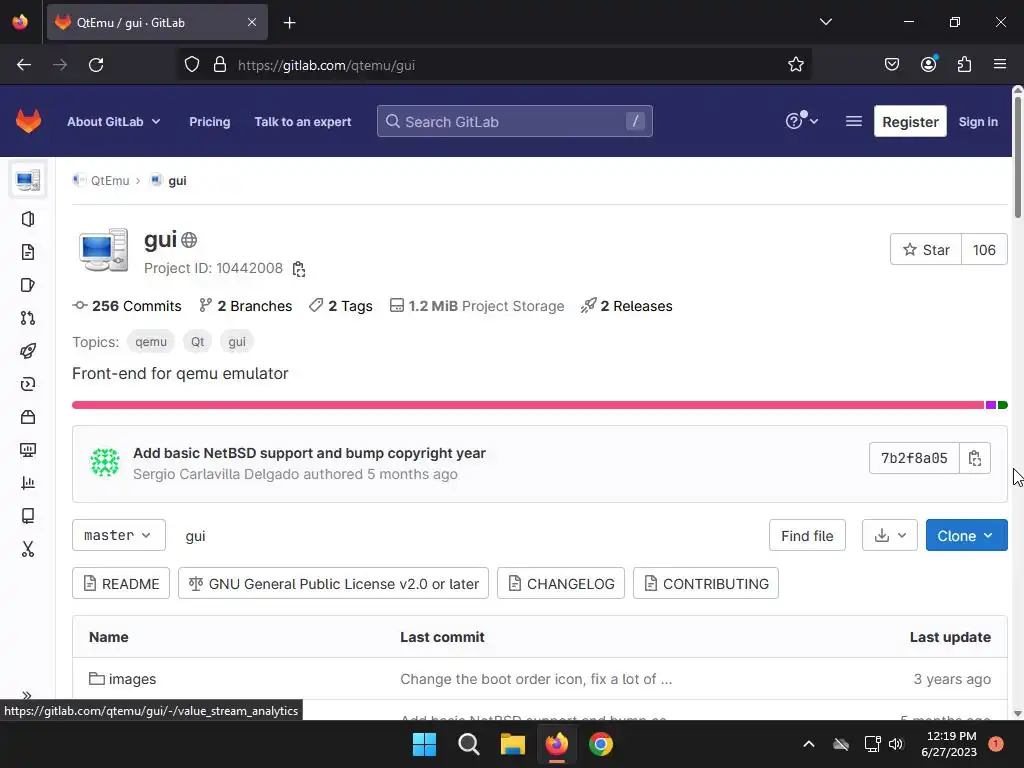Click the pink language bar segment
Viewport: 1024px width, 768px height.
point(528,405)
